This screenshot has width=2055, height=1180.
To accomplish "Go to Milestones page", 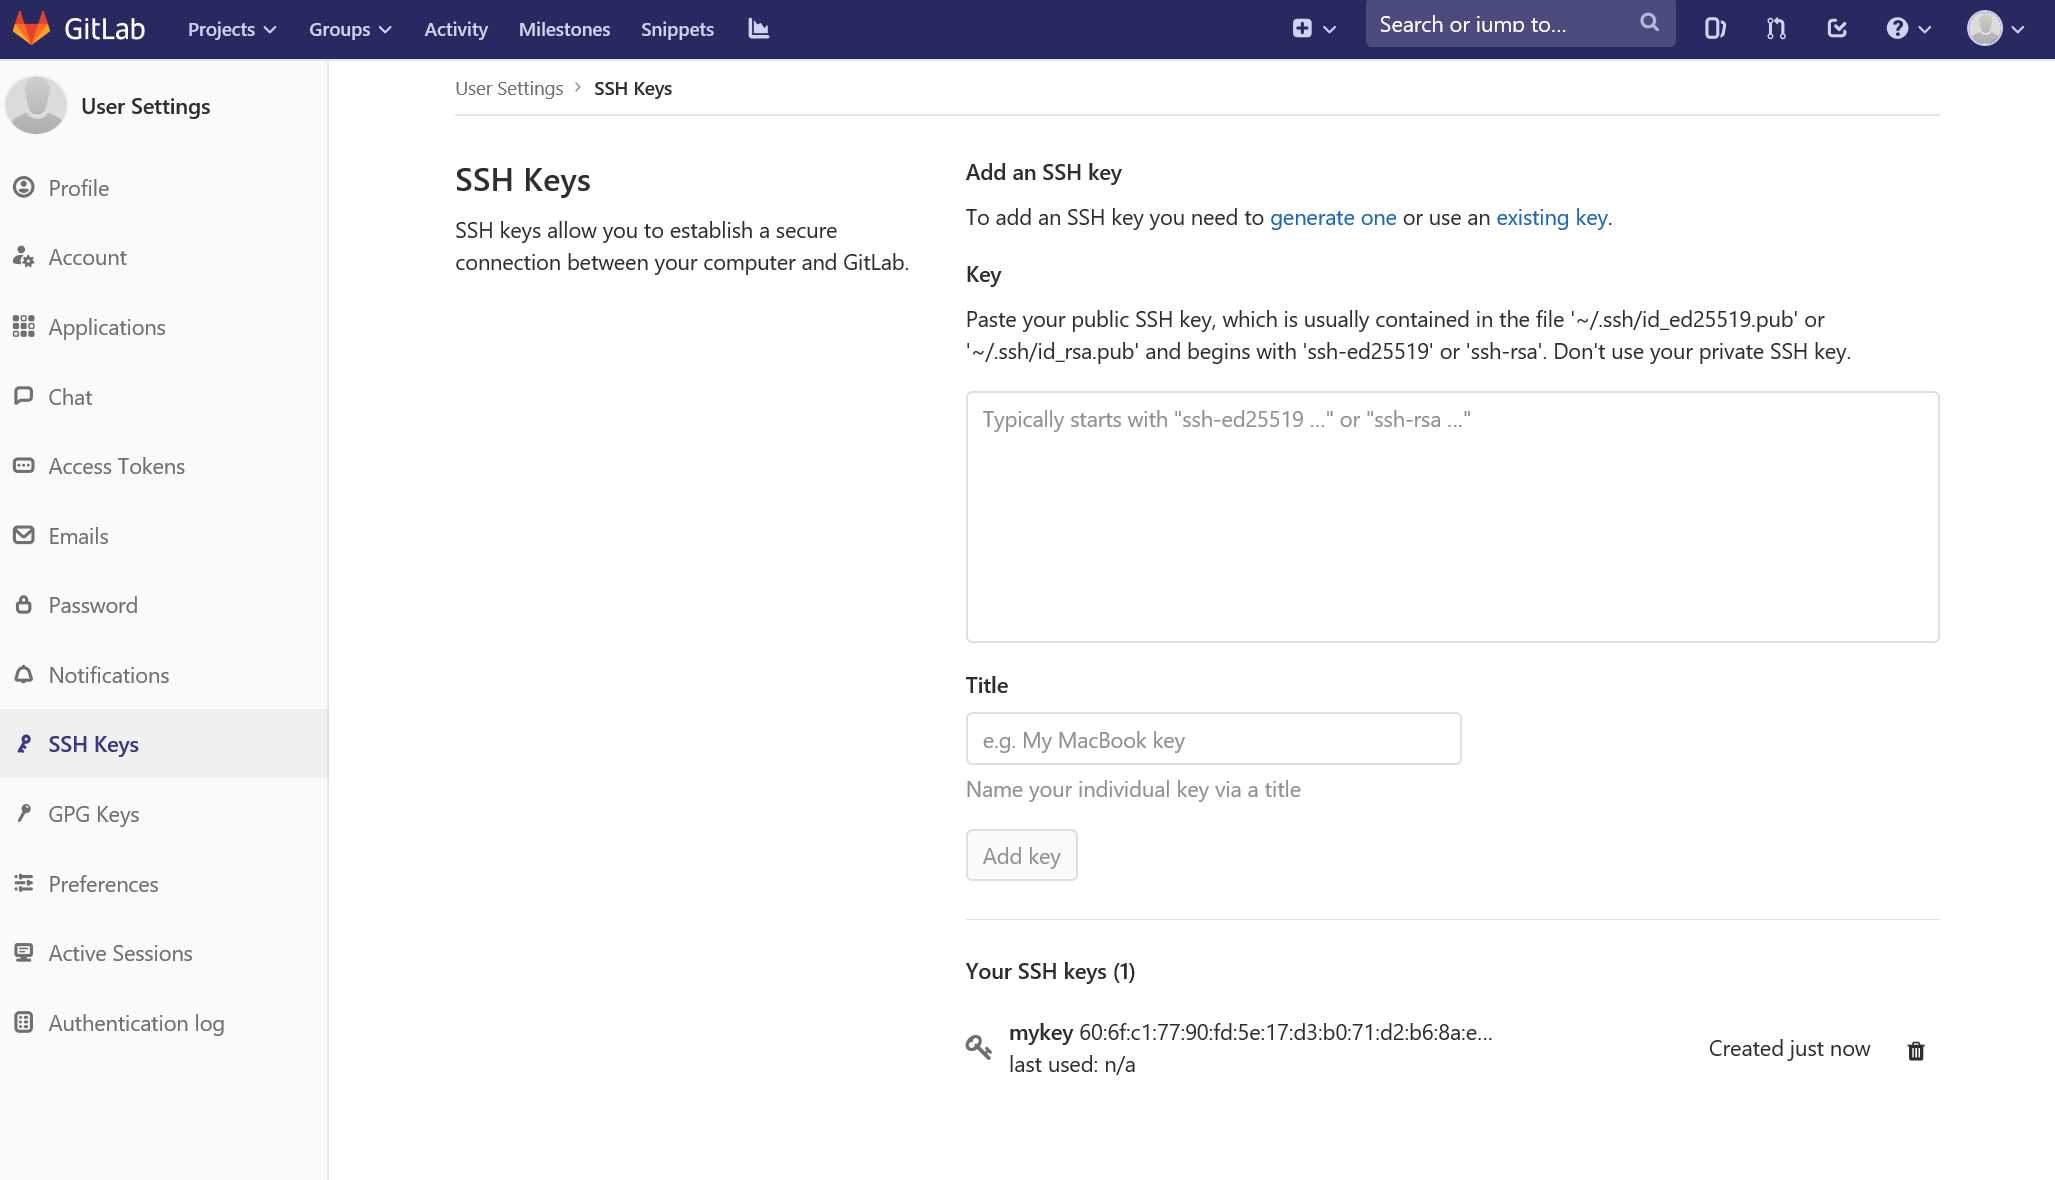I will click(x=564, y=29).
